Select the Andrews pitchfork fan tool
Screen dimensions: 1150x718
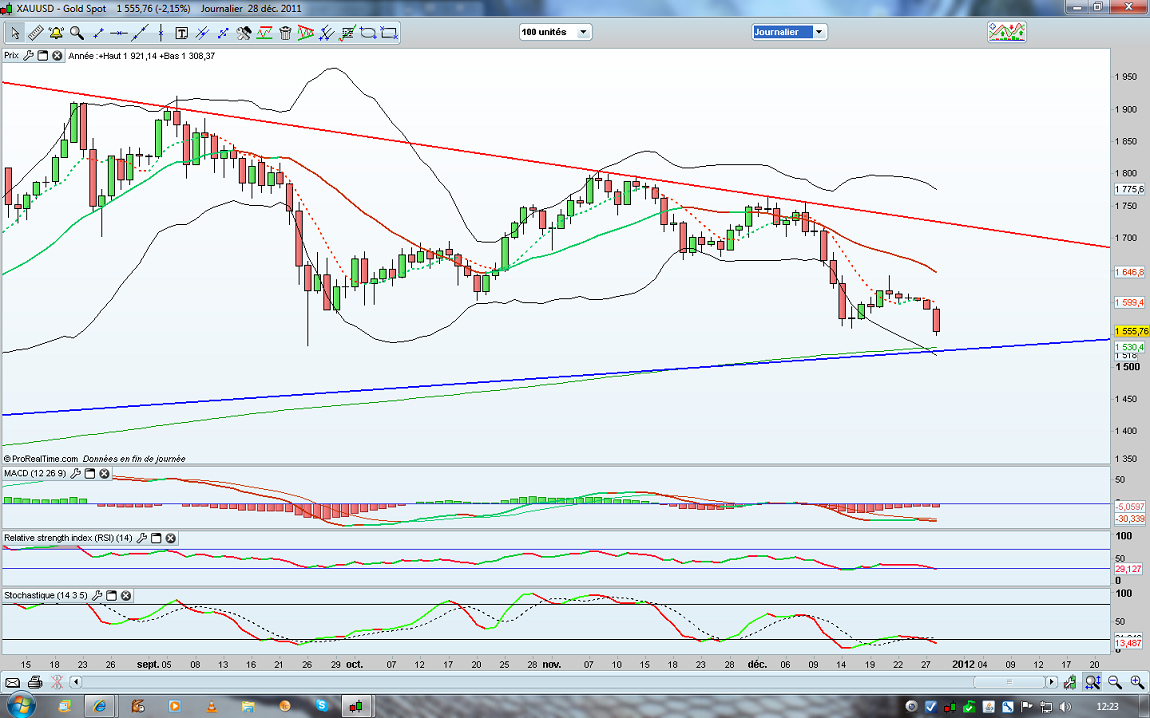point(327,33)
